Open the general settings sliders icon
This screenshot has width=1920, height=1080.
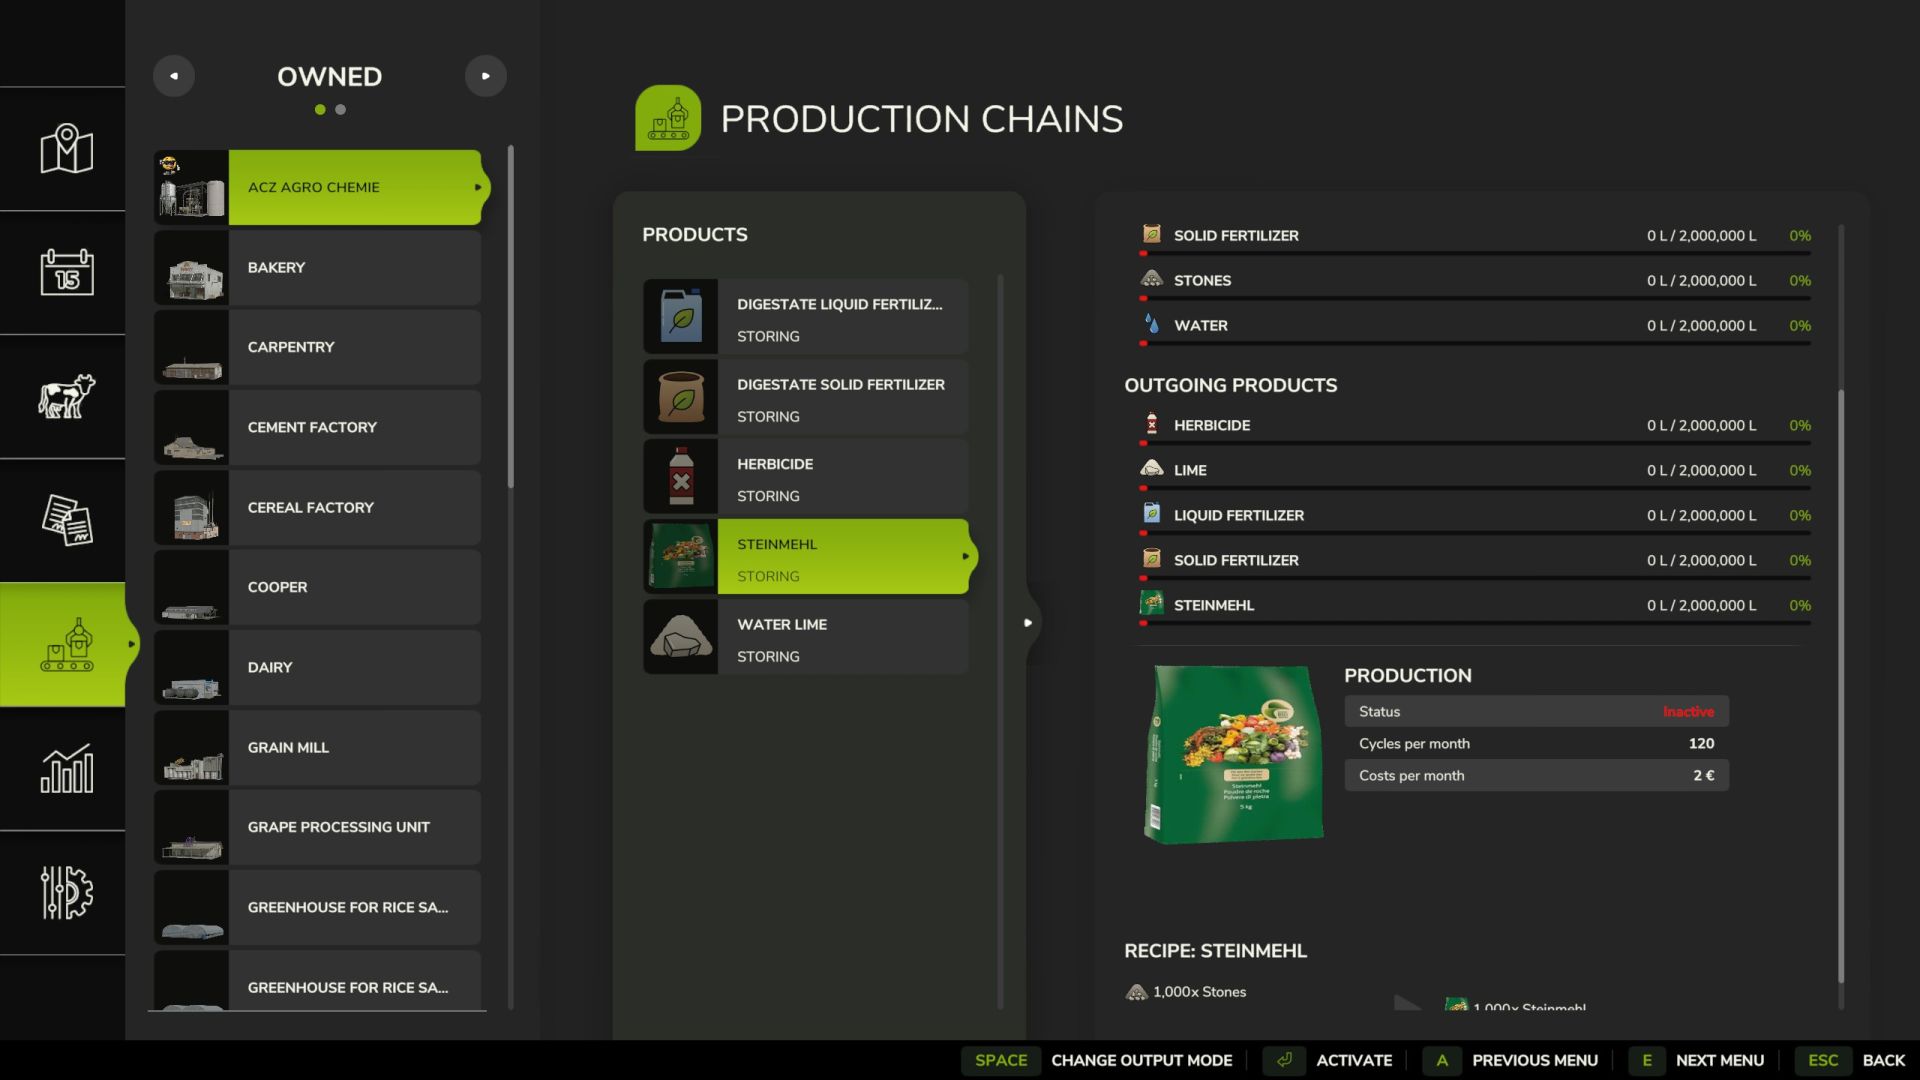(66, 892)
